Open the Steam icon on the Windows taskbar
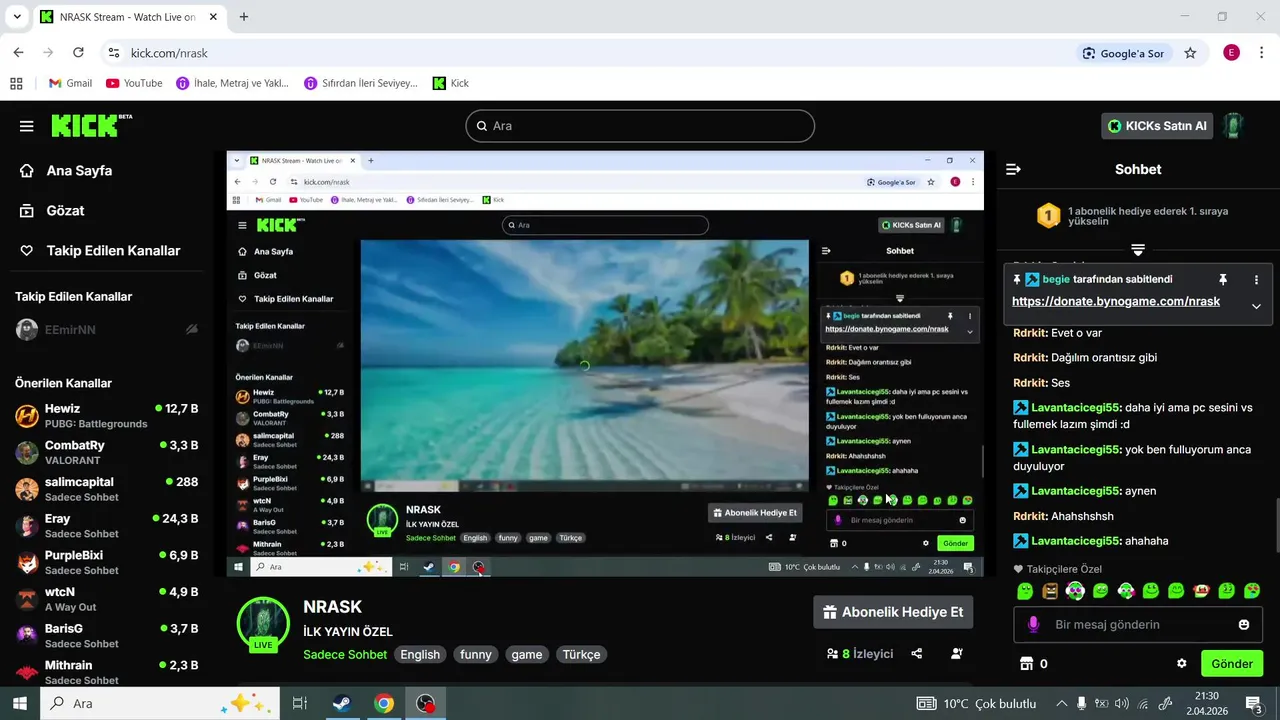This screenshot has height=720, width=1280. click(342, 703)
